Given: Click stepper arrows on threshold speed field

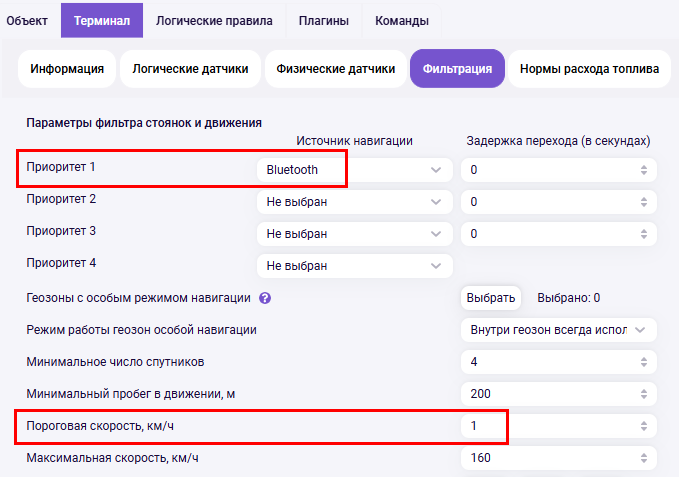Looking at the screenshot, I should [x=644, y=426].
